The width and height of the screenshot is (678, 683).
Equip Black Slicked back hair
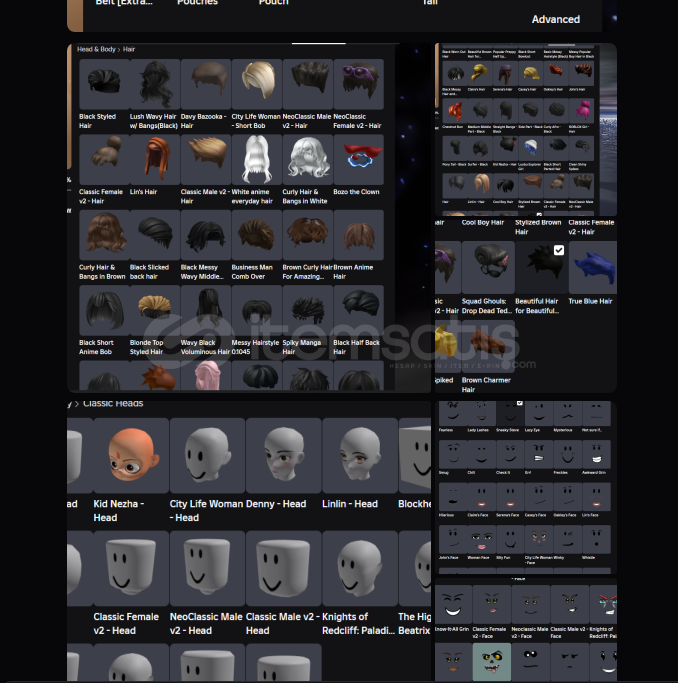pos(155,235)
